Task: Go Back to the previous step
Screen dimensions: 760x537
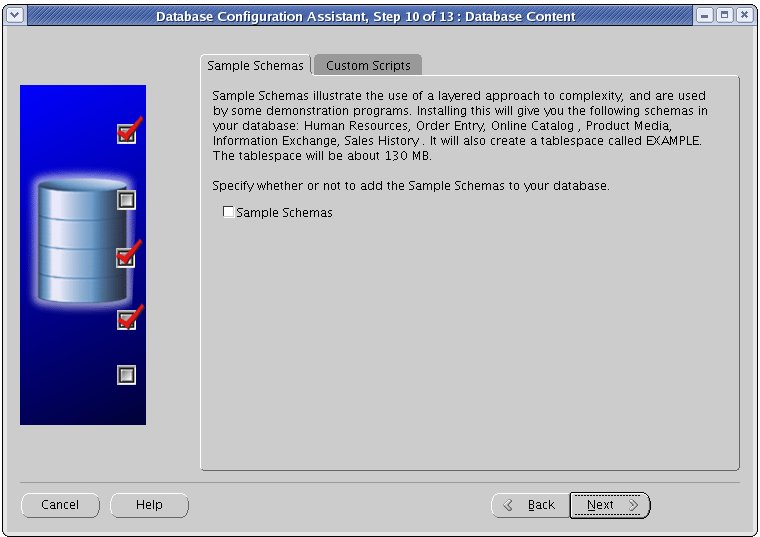Action: (529, 505)
